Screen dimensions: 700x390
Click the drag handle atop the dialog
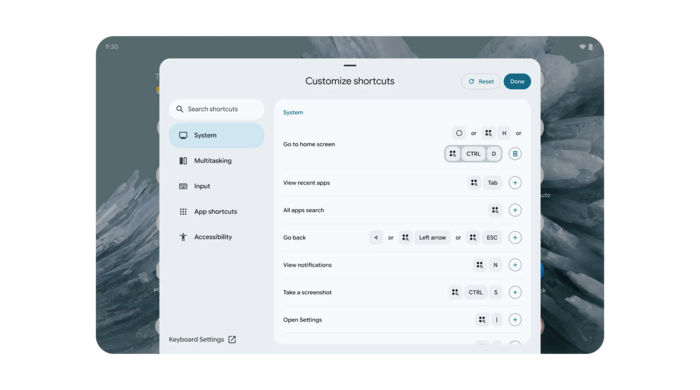pos(350,66)
